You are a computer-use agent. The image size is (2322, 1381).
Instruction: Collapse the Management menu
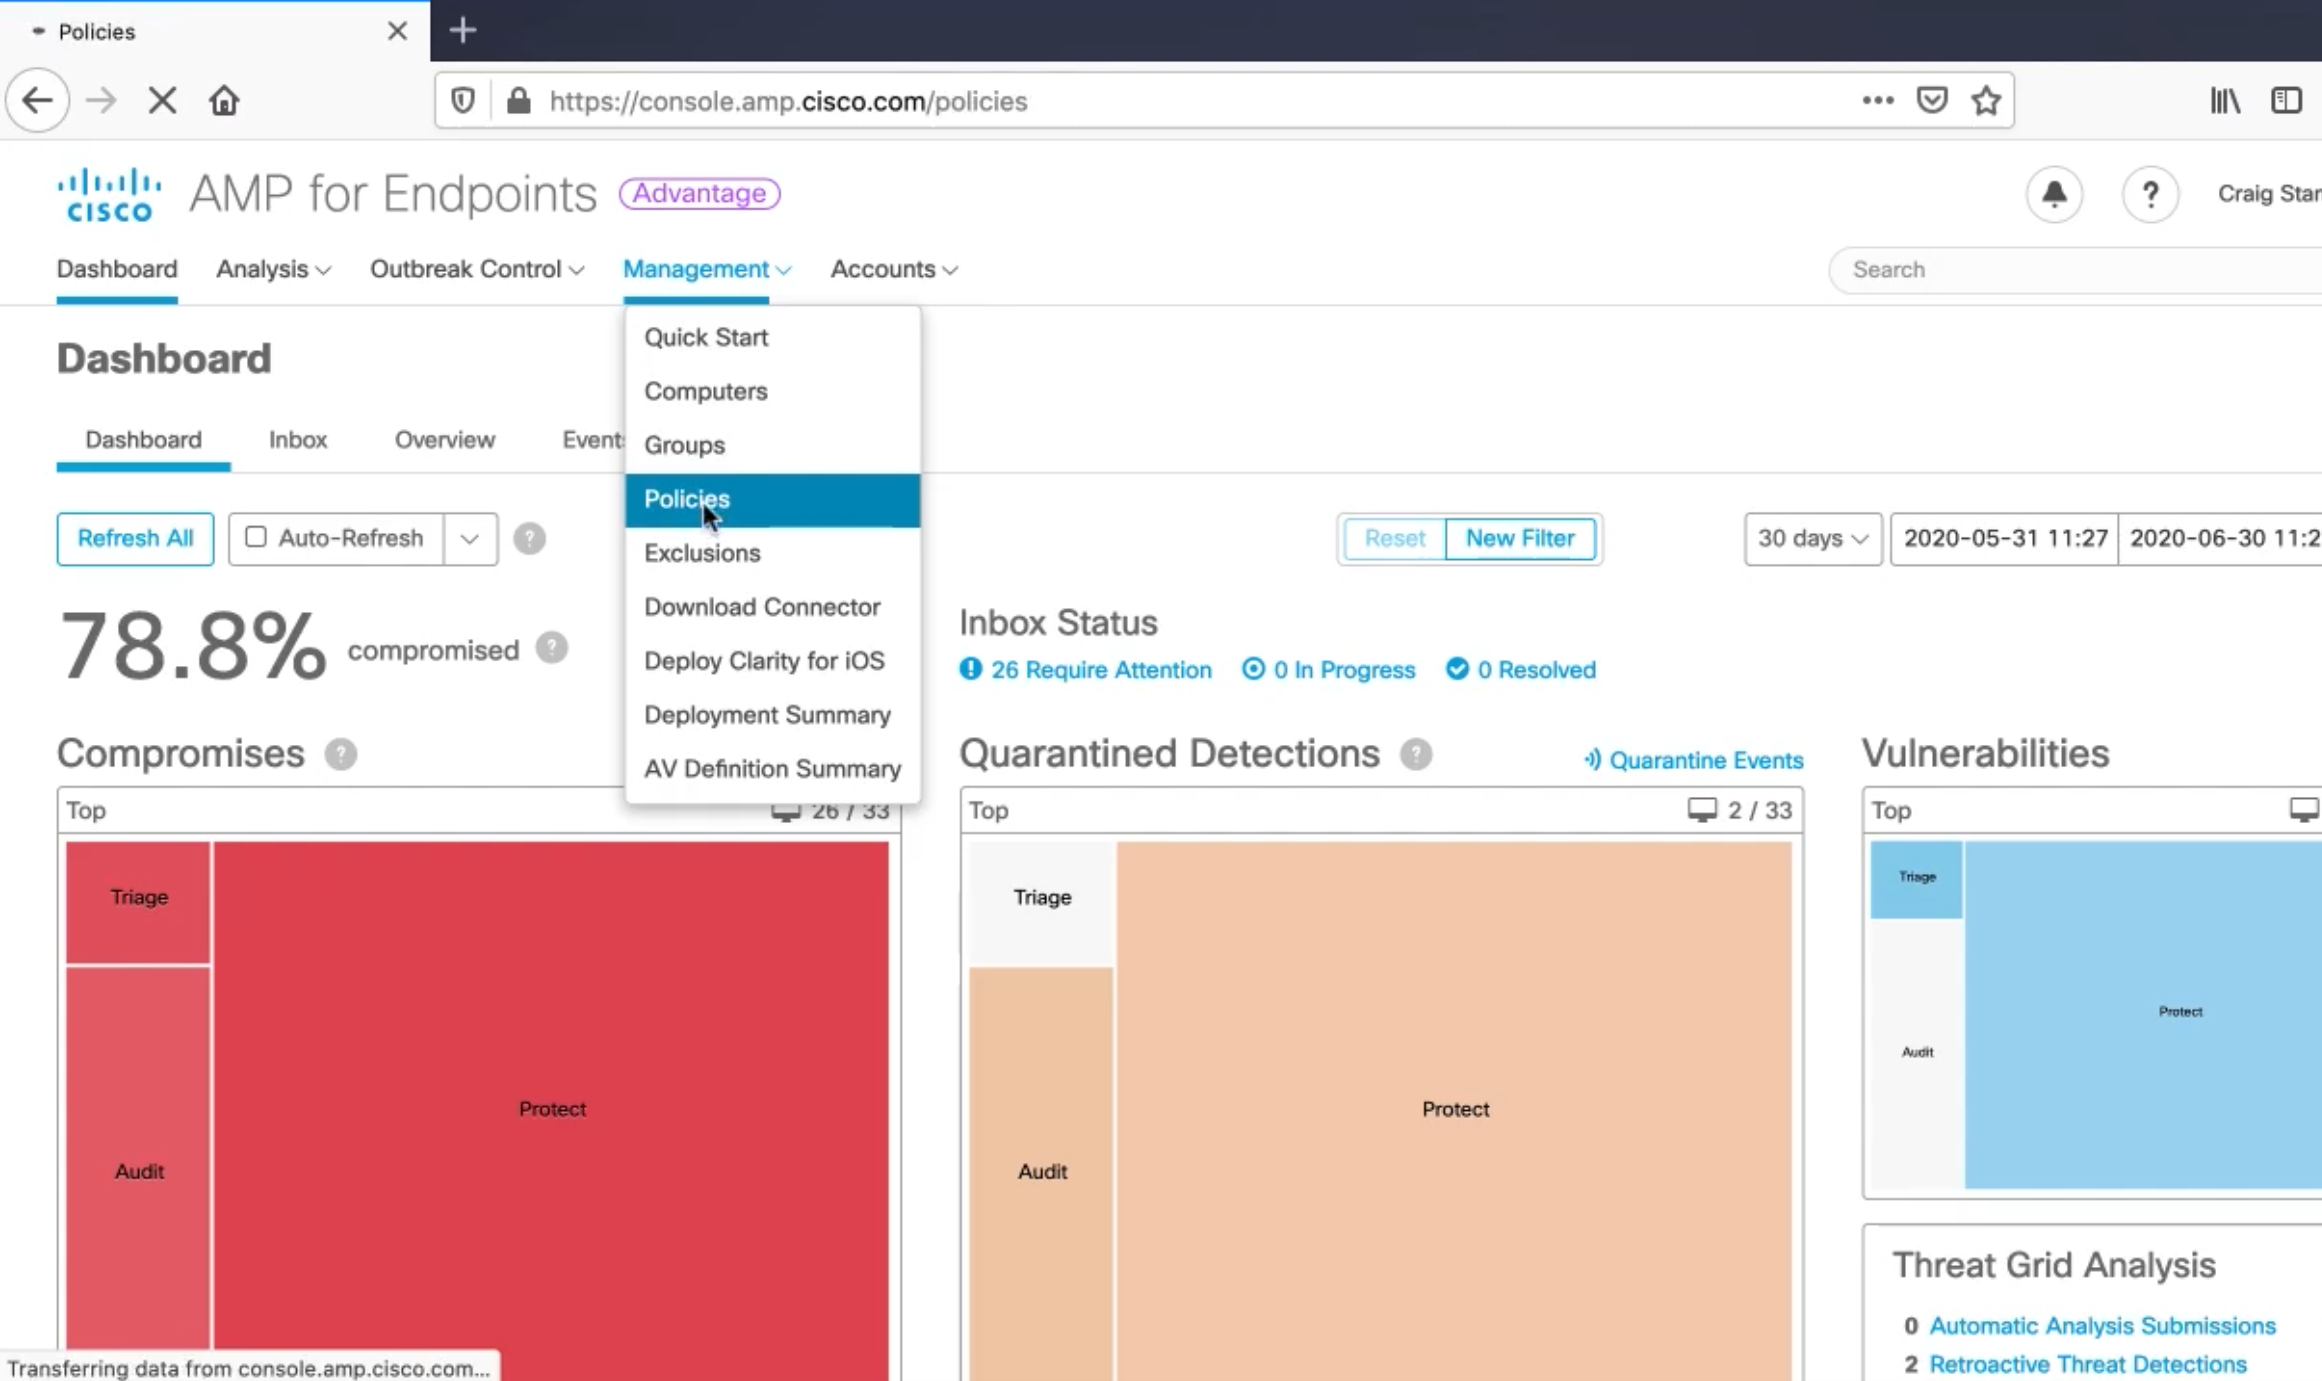click(707, 269)
